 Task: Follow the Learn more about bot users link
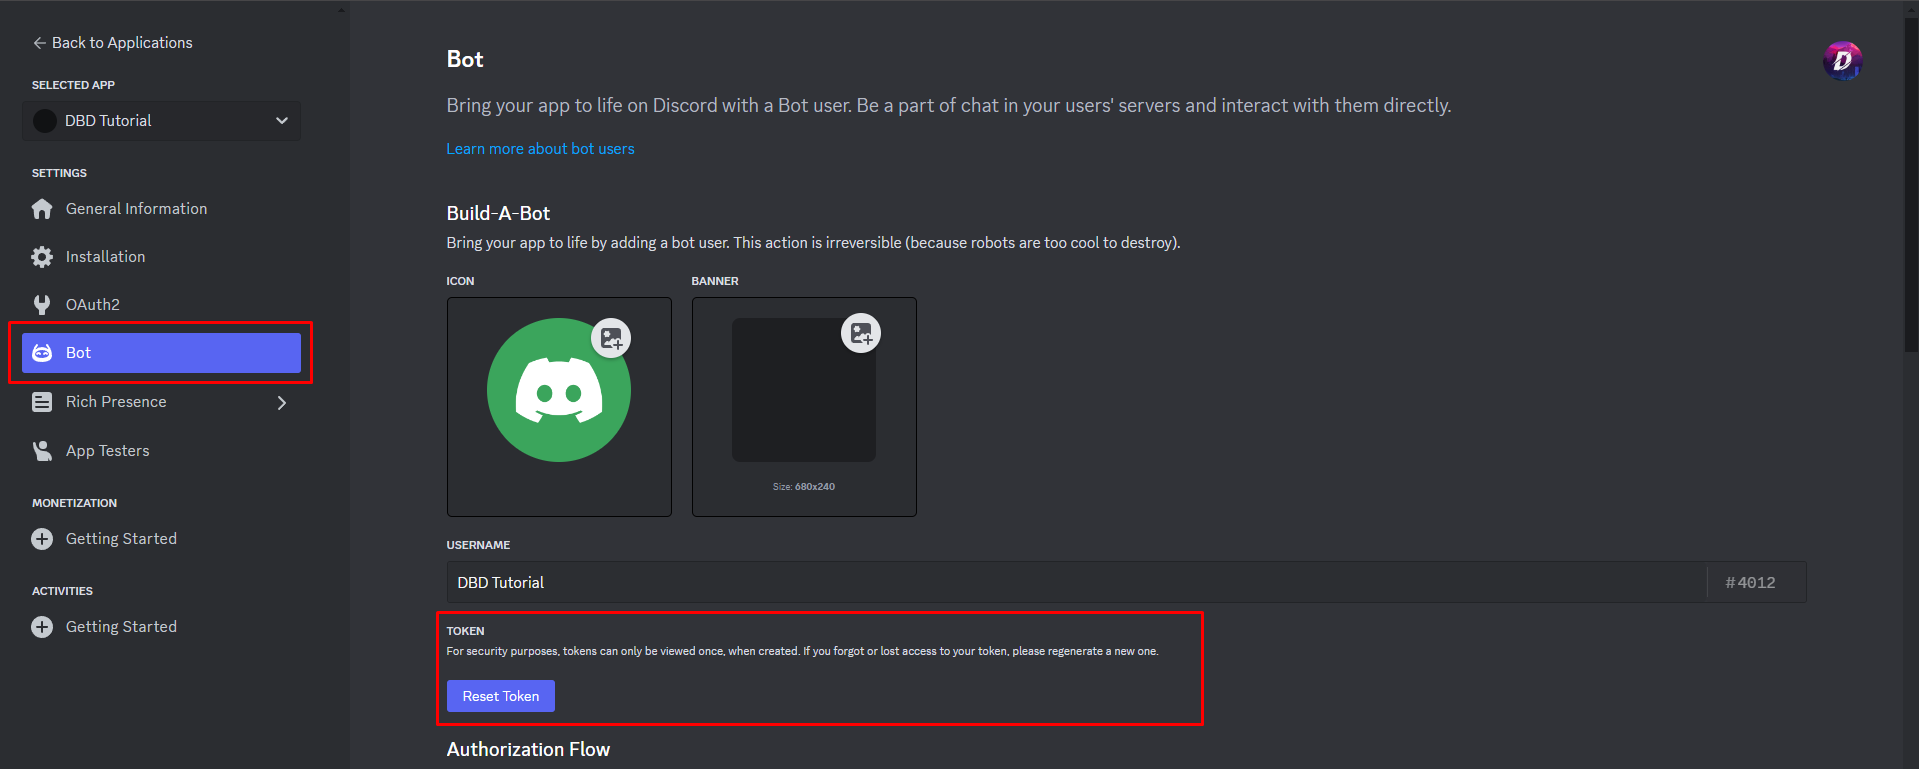540,149
